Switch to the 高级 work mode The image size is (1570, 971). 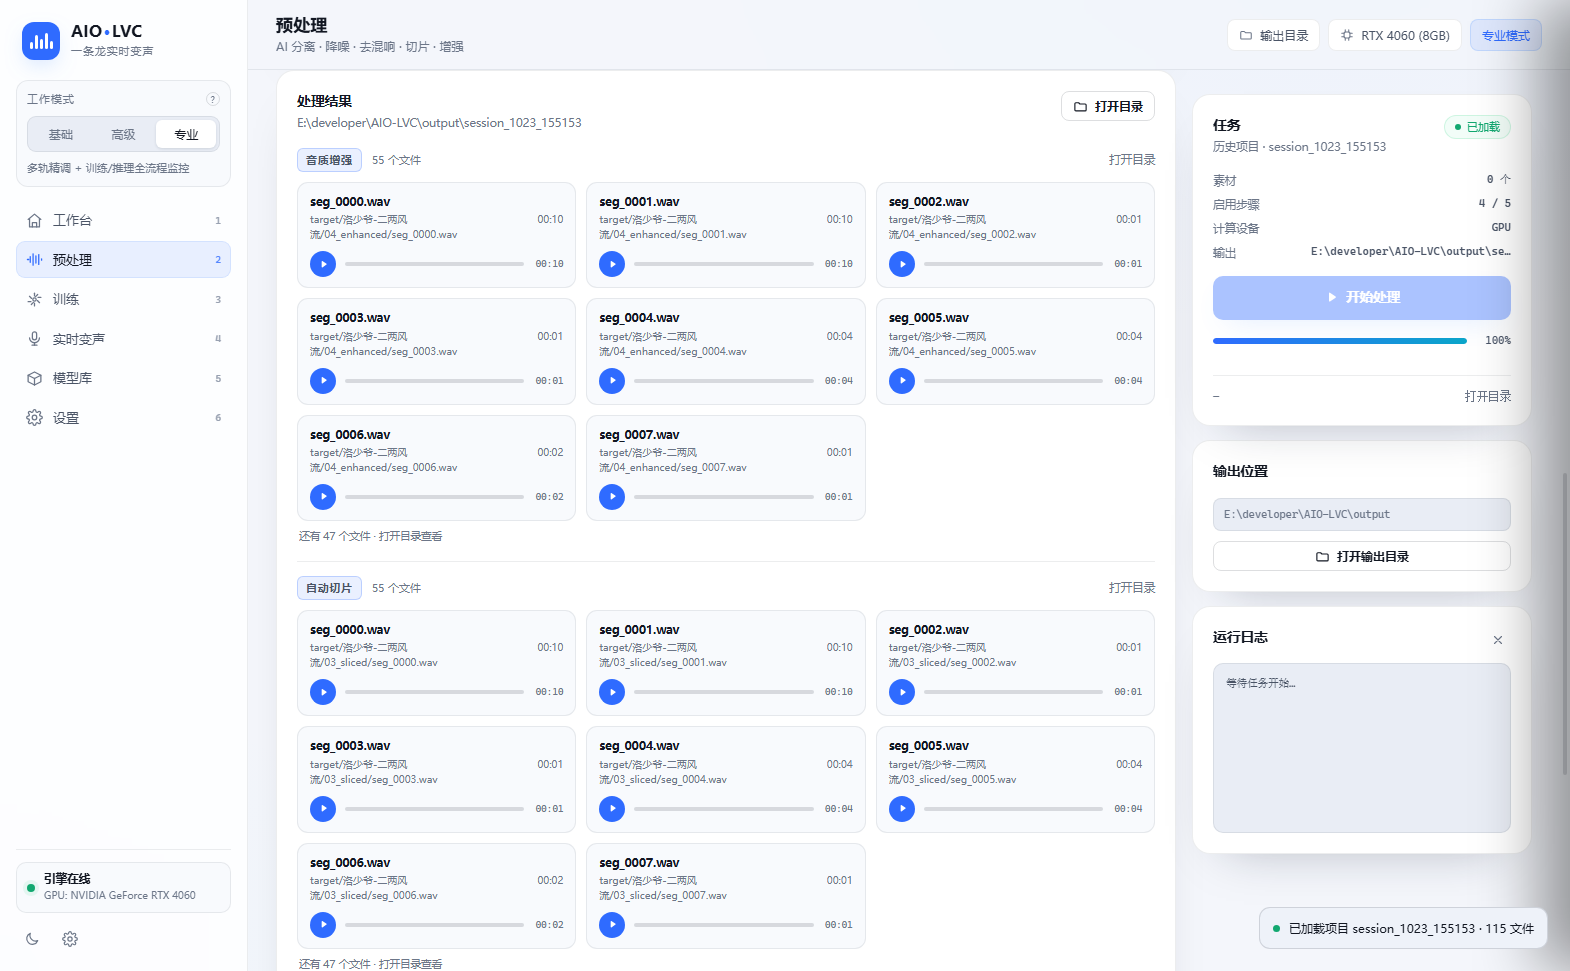[x=123, y=134]
